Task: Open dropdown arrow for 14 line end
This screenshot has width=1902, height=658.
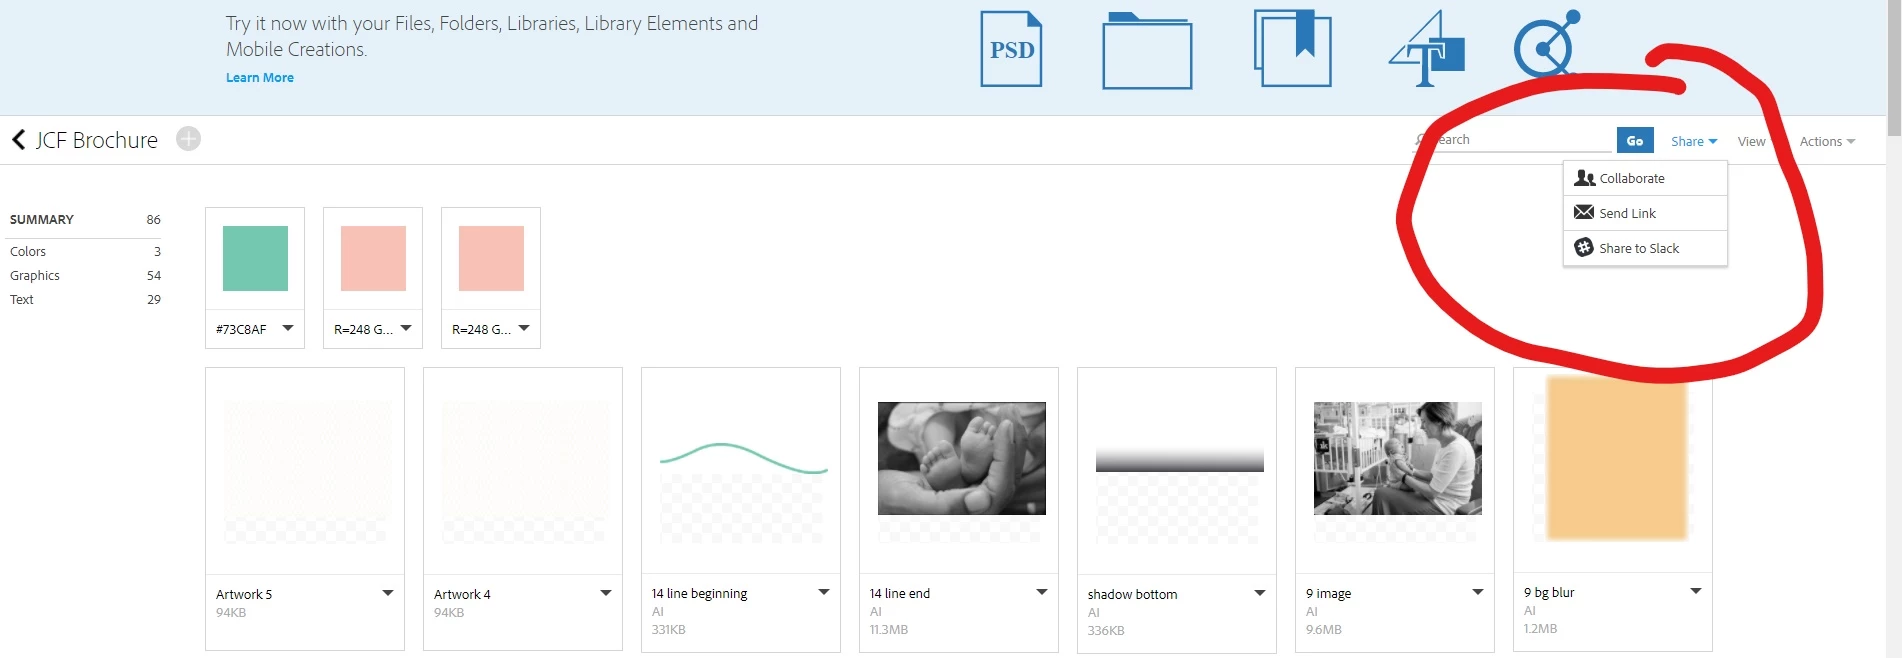Action: (x=1042, y=592)
